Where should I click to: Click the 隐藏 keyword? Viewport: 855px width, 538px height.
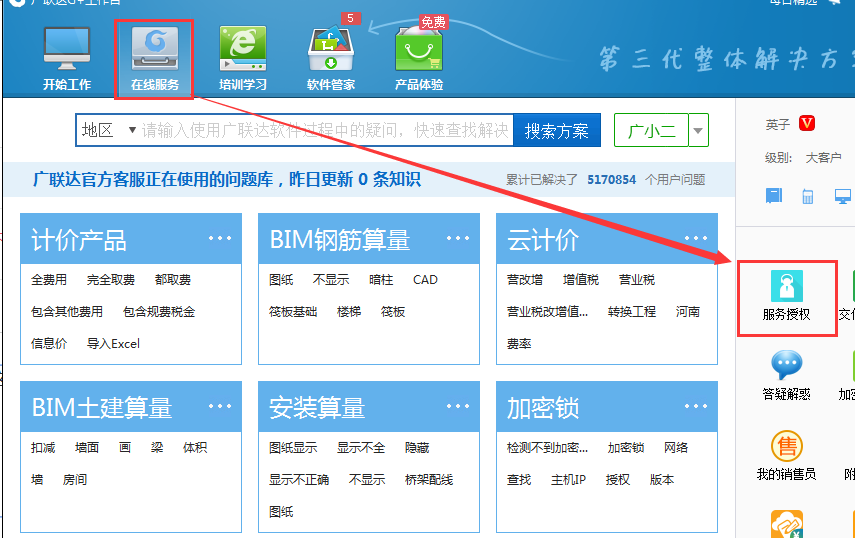pyautogui.click(x=417, y=448)
